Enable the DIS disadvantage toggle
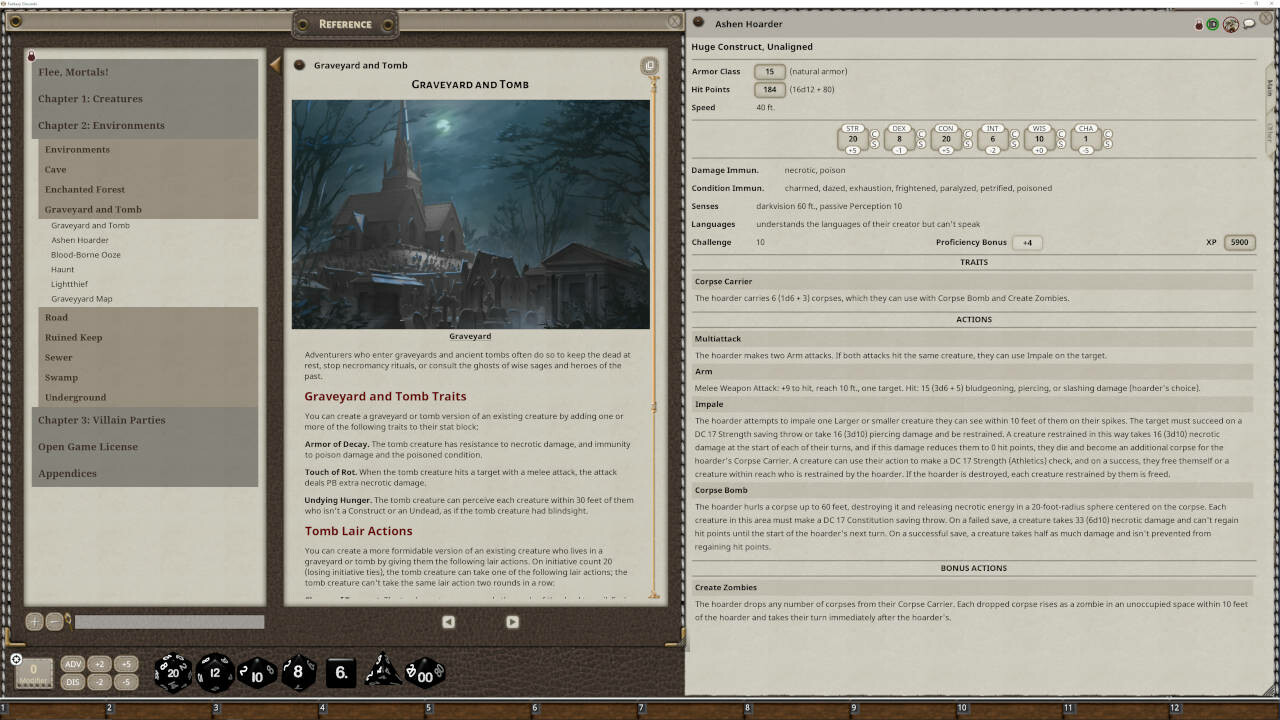 tap(73, 682)
